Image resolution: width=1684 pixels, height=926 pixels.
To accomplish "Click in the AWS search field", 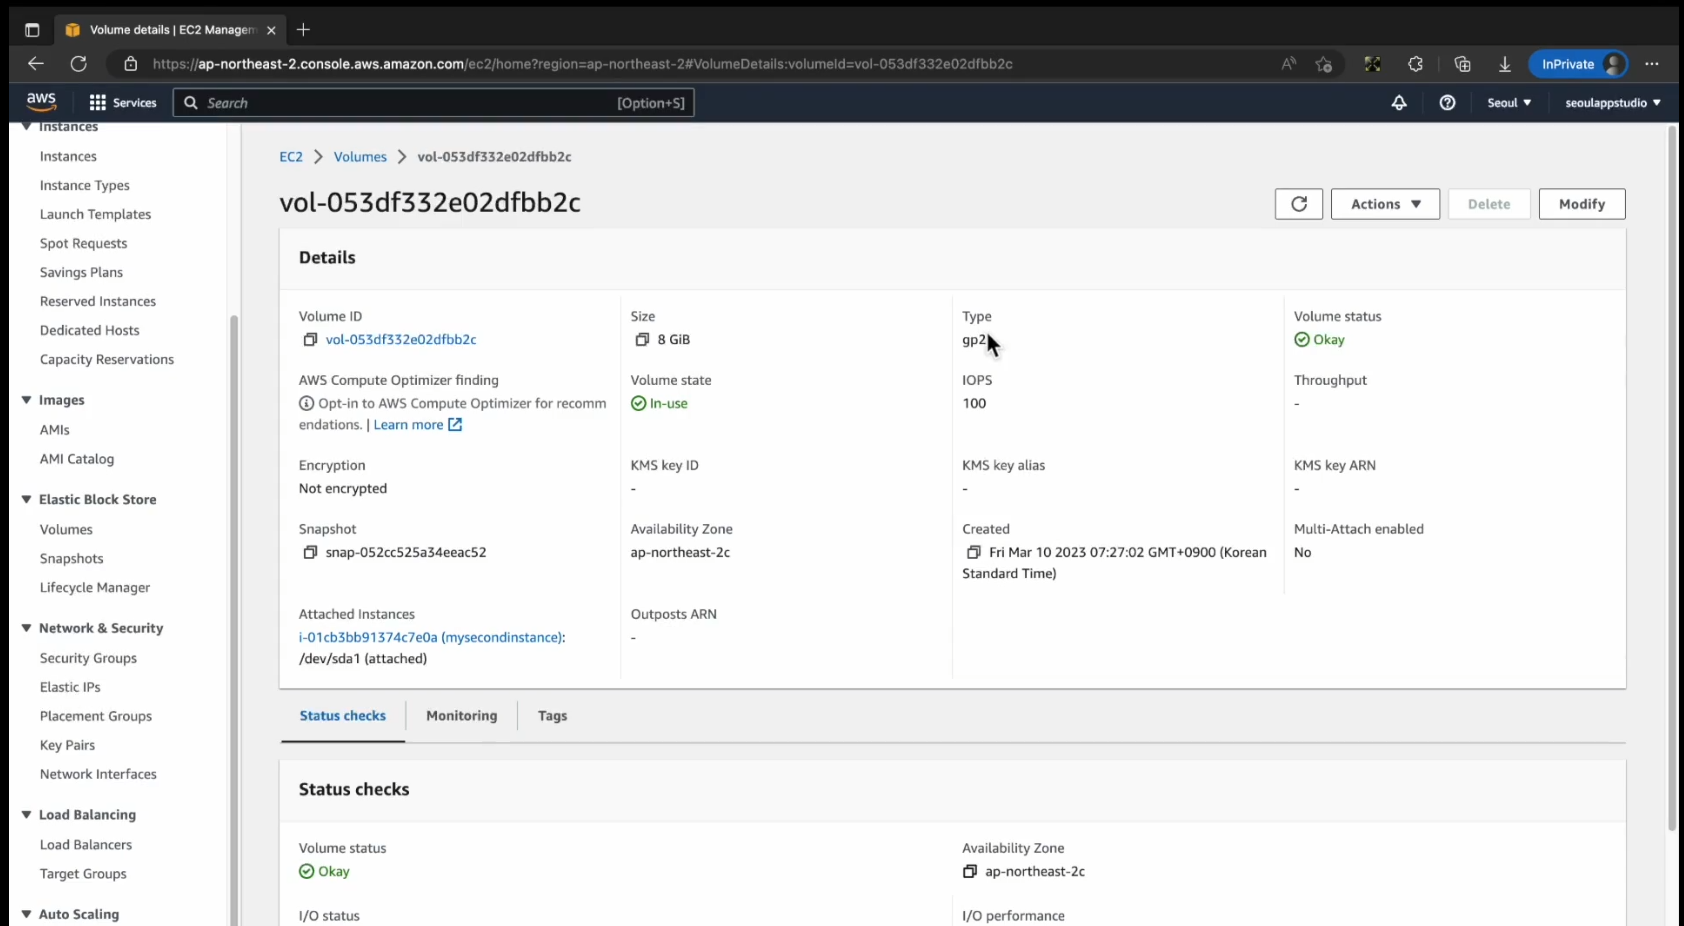I will coord(434,103).
